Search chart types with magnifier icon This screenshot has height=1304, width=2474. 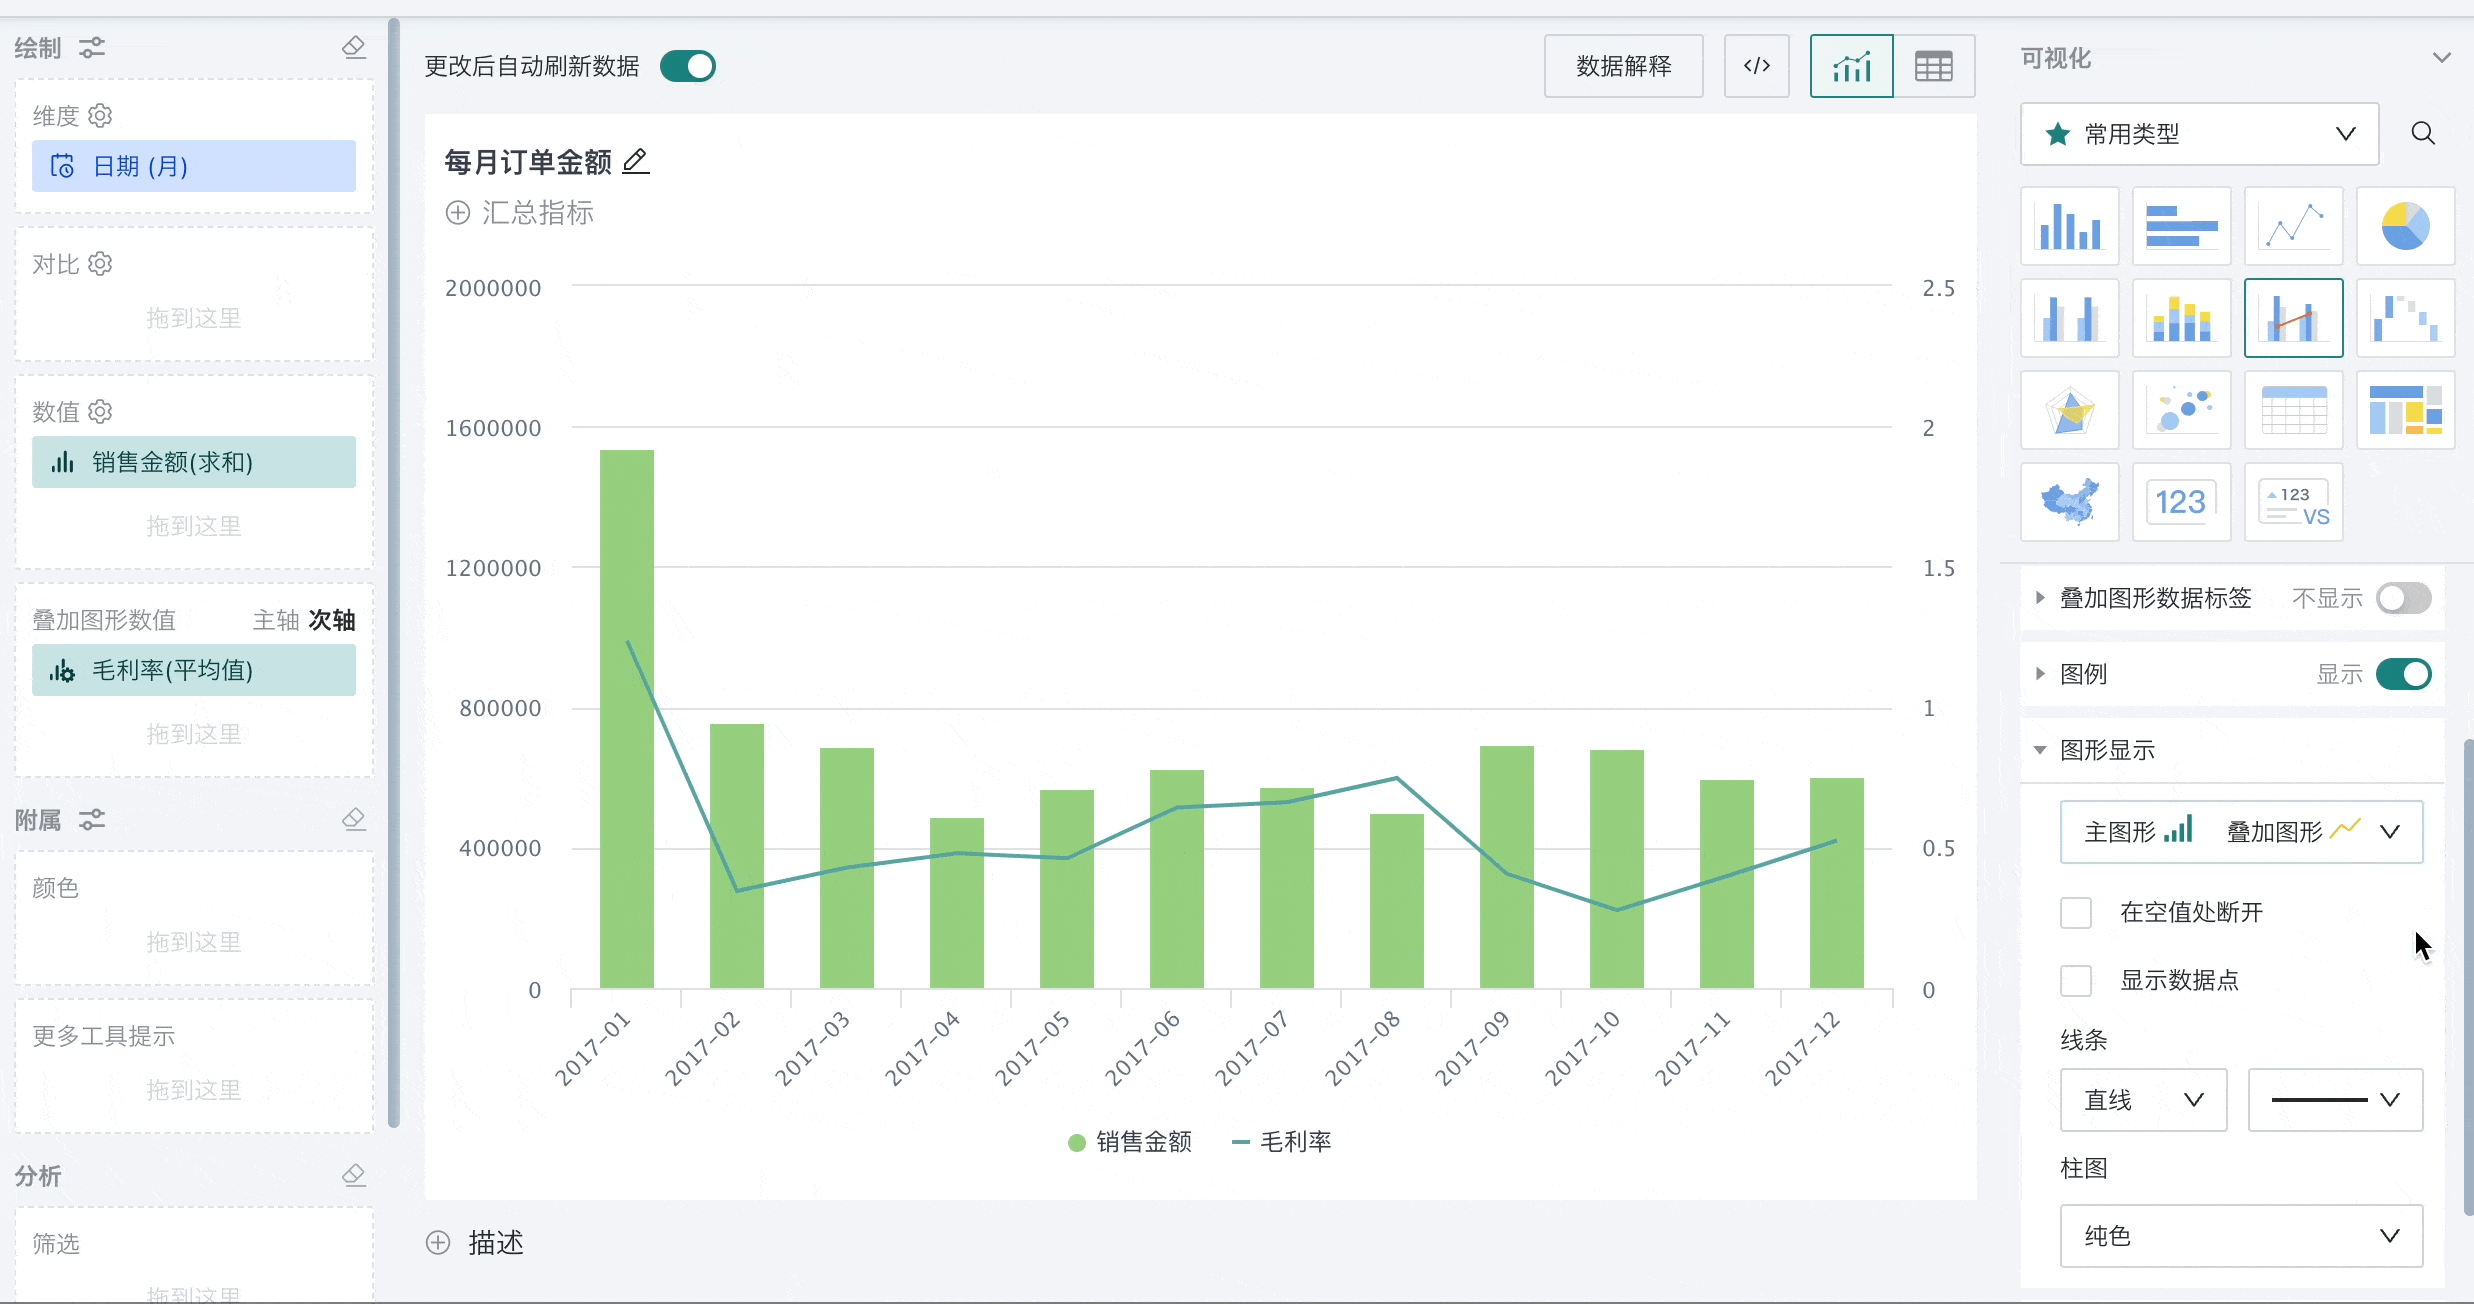point(2423,134)
